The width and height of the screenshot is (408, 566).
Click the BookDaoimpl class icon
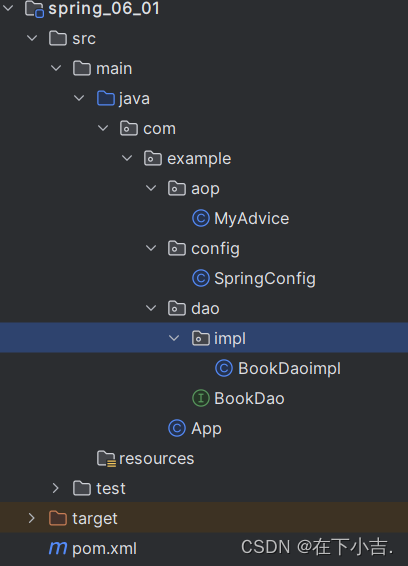pyautogui.click(x=224, y=368)
